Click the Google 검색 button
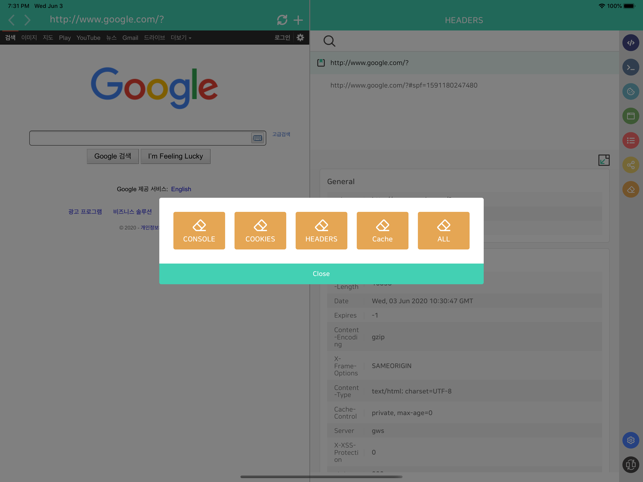The image size is (643, 482). pyautogui.click(x=112, y=156)
